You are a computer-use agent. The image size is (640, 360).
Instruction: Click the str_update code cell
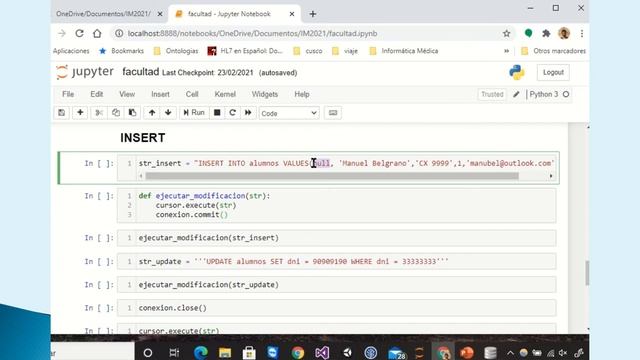coord(337,262)
